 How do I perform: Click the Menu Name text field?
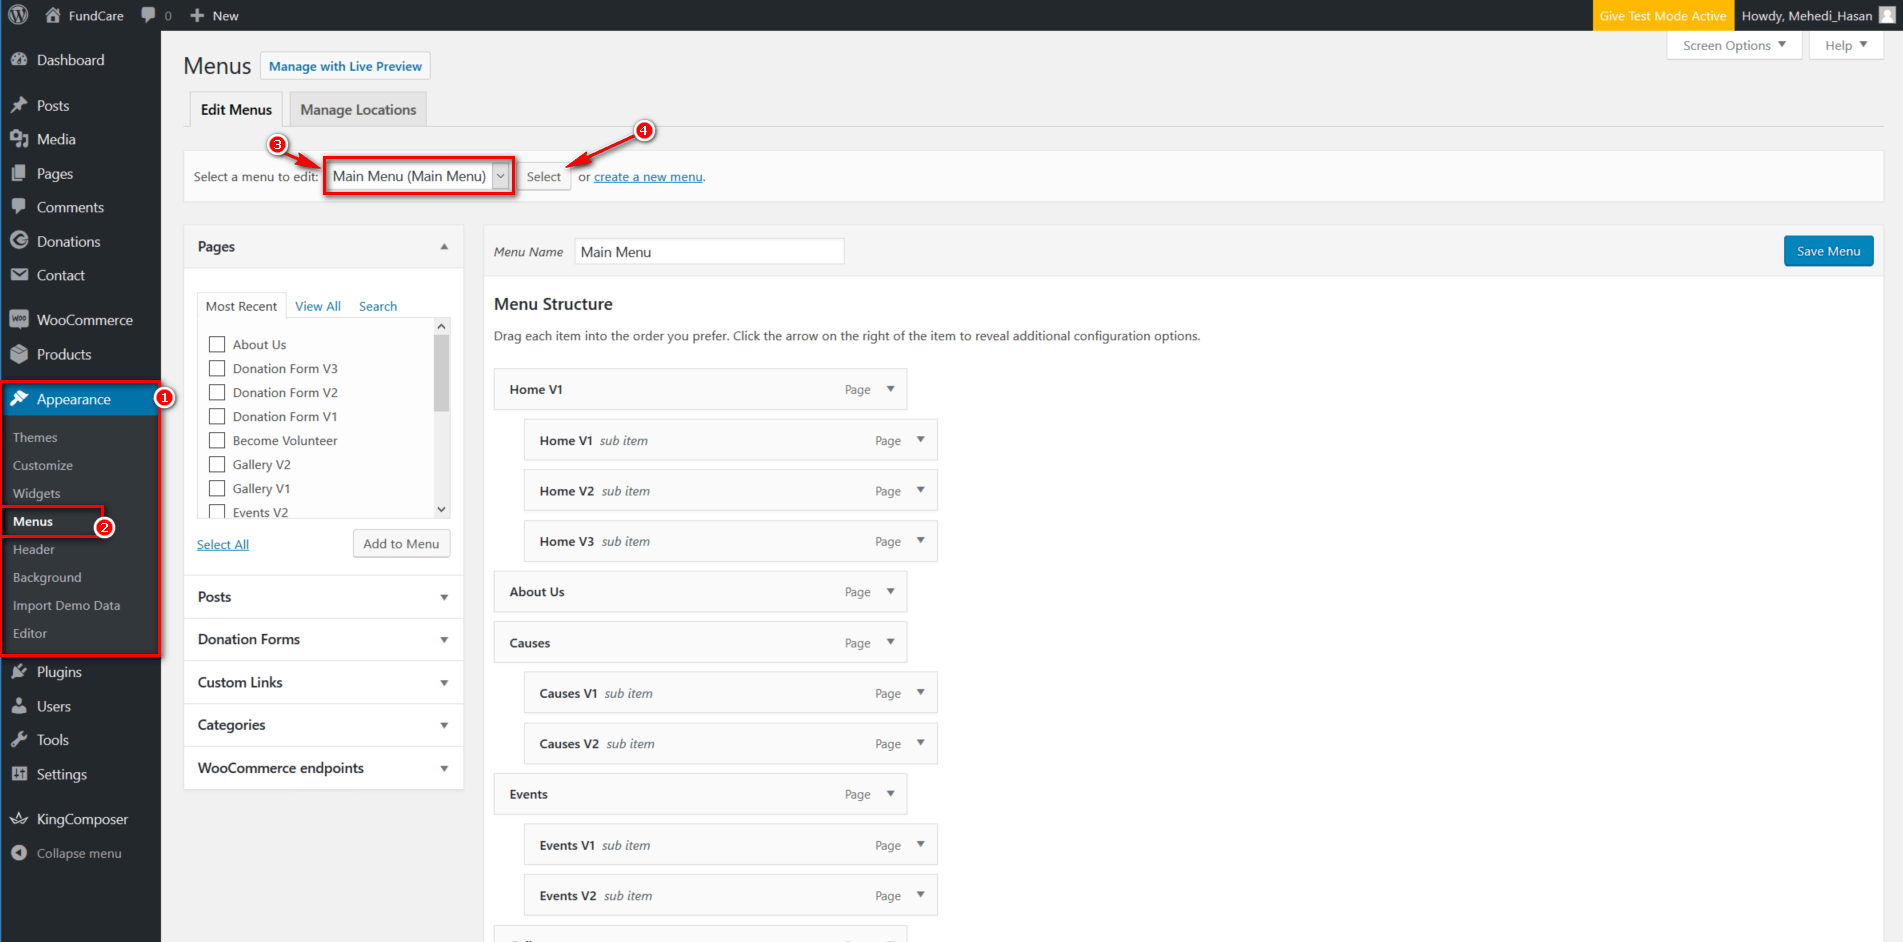pyautogui.click(x=709, y=252)
